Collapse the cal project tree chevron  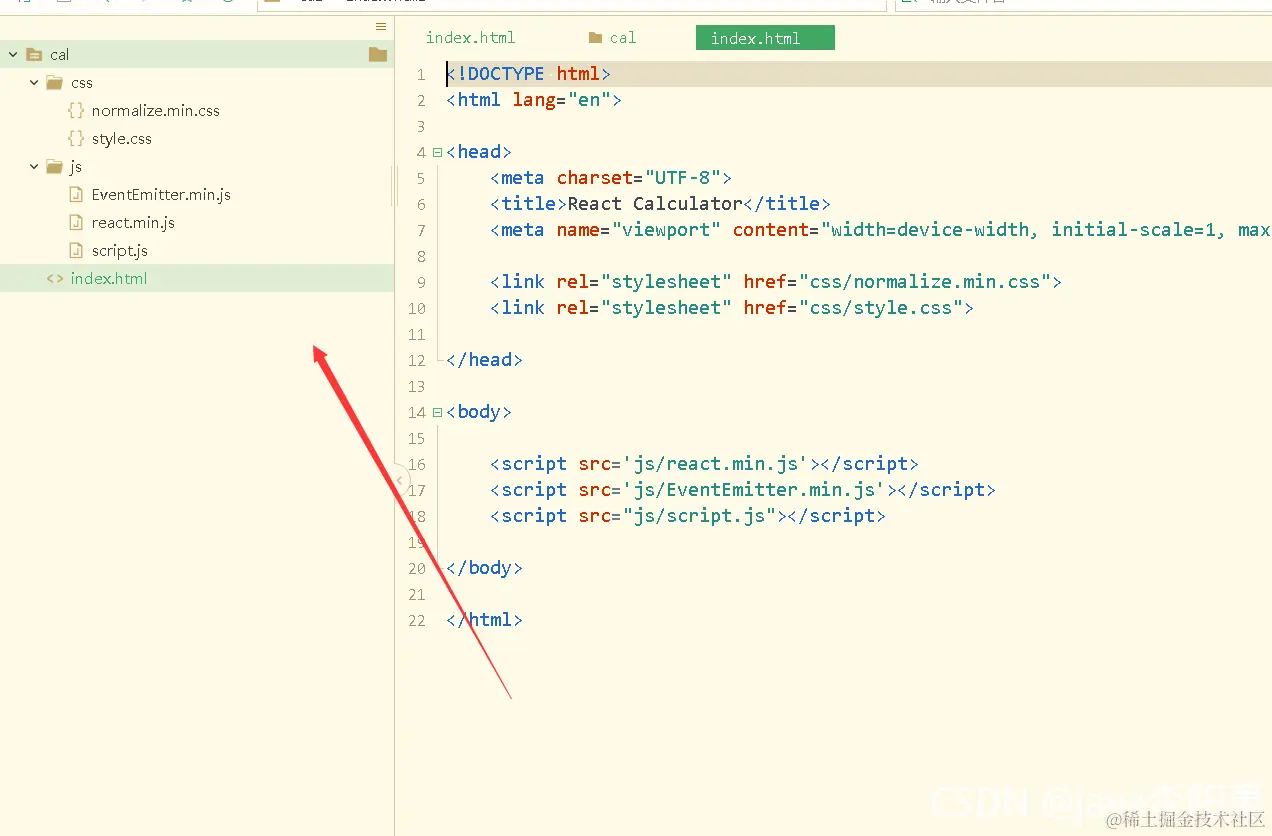13,55
